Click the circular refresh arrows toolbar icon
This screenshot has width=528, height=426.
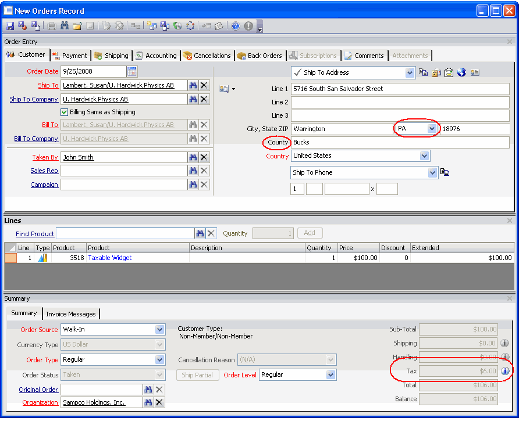[190, 26]
